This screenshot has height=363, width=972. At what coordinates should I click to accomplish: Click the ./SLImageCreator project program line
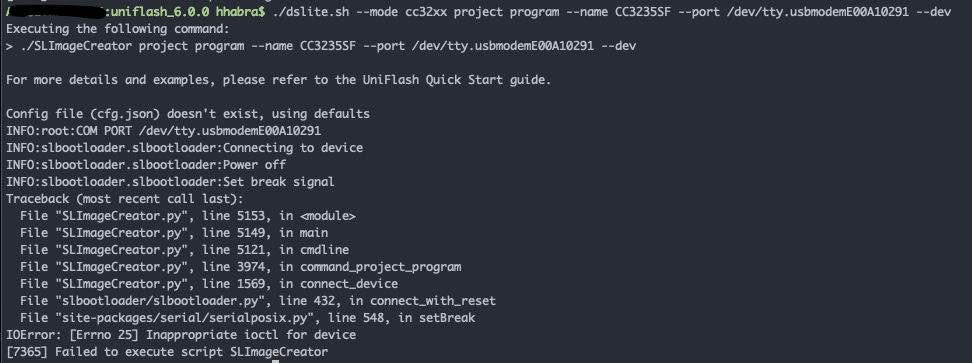pyautogui.click(x=321, y=46)
